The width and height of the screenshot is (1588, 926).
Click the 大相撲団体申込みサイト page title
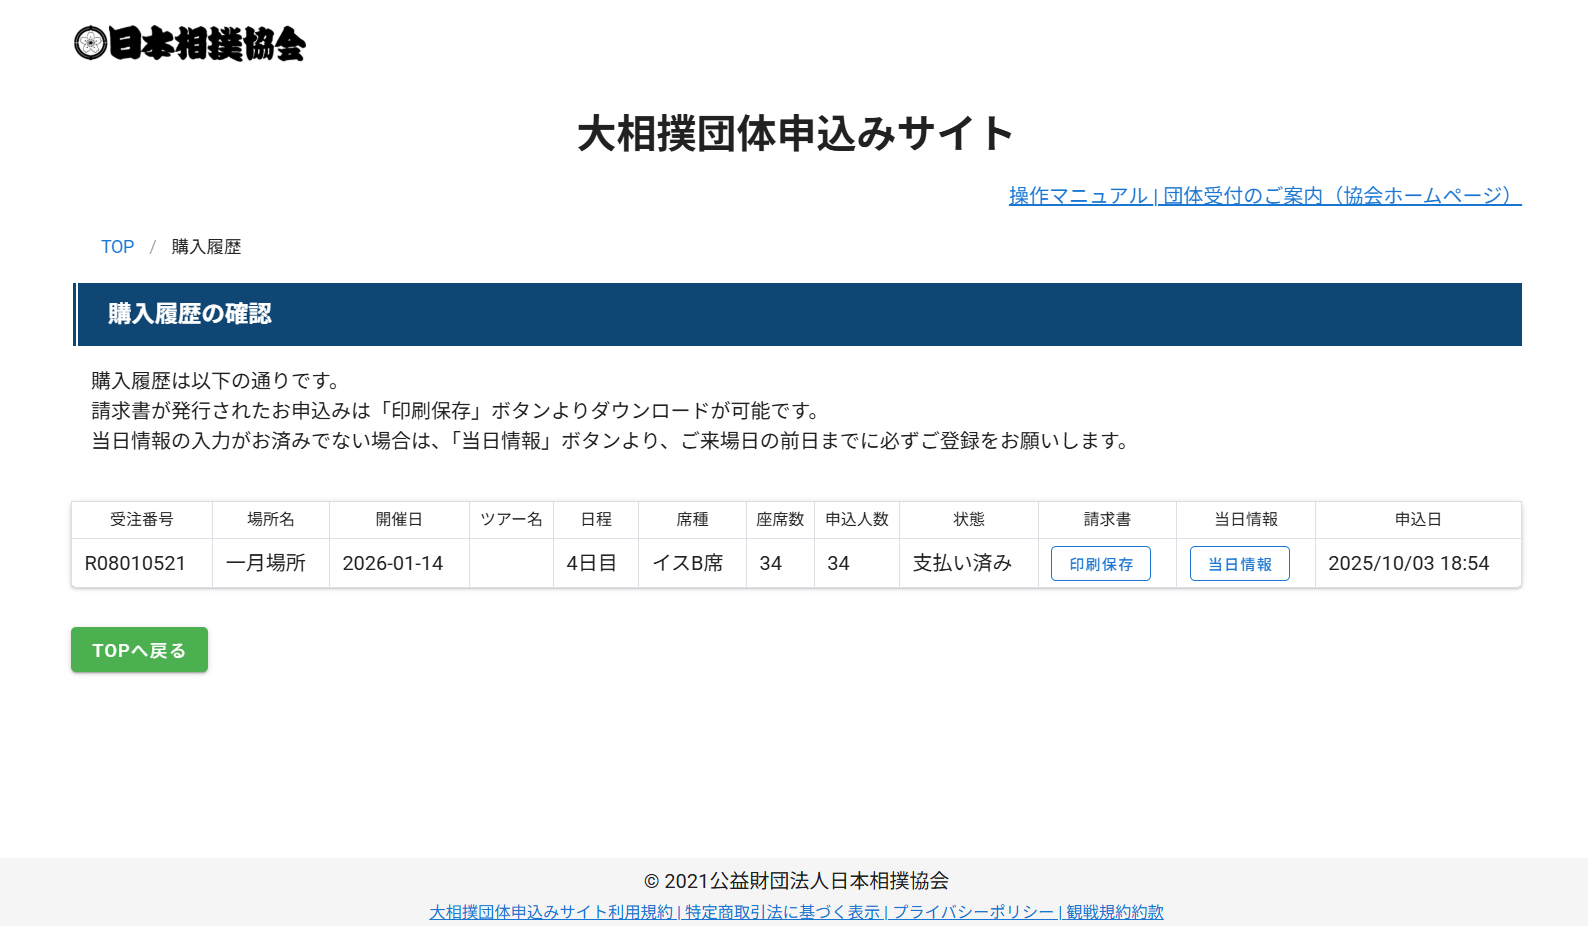tap(795, 134)
